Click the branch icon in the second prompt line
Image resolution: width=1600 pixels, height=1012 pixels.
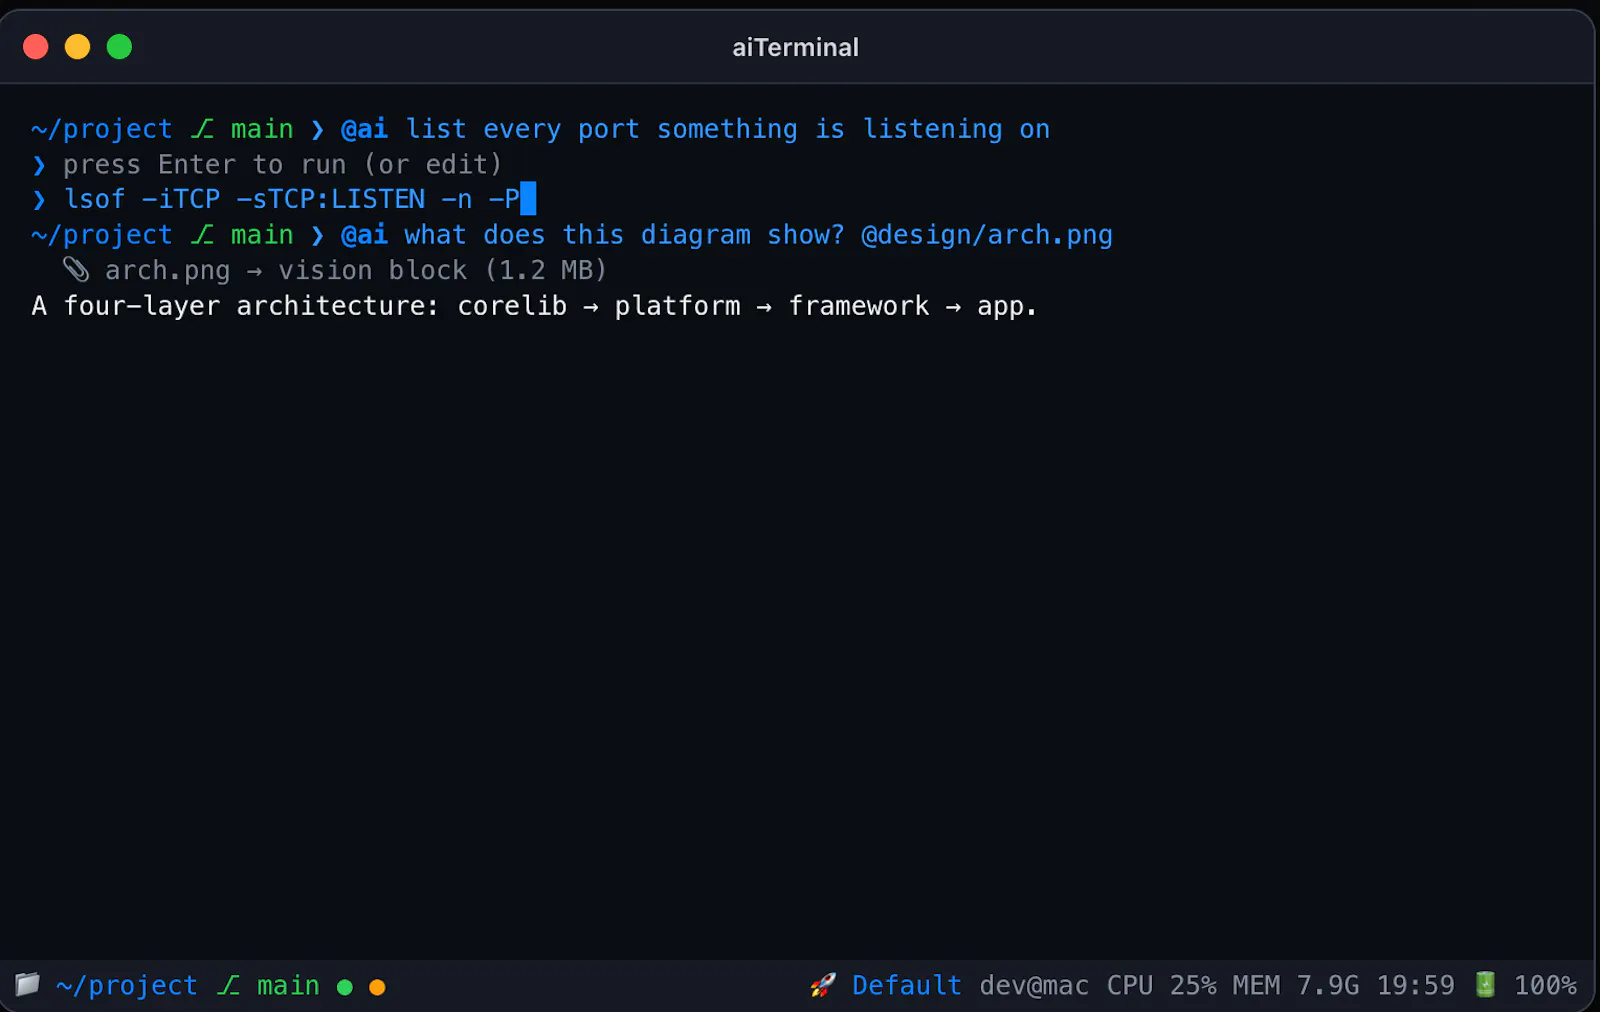[203, 235]
